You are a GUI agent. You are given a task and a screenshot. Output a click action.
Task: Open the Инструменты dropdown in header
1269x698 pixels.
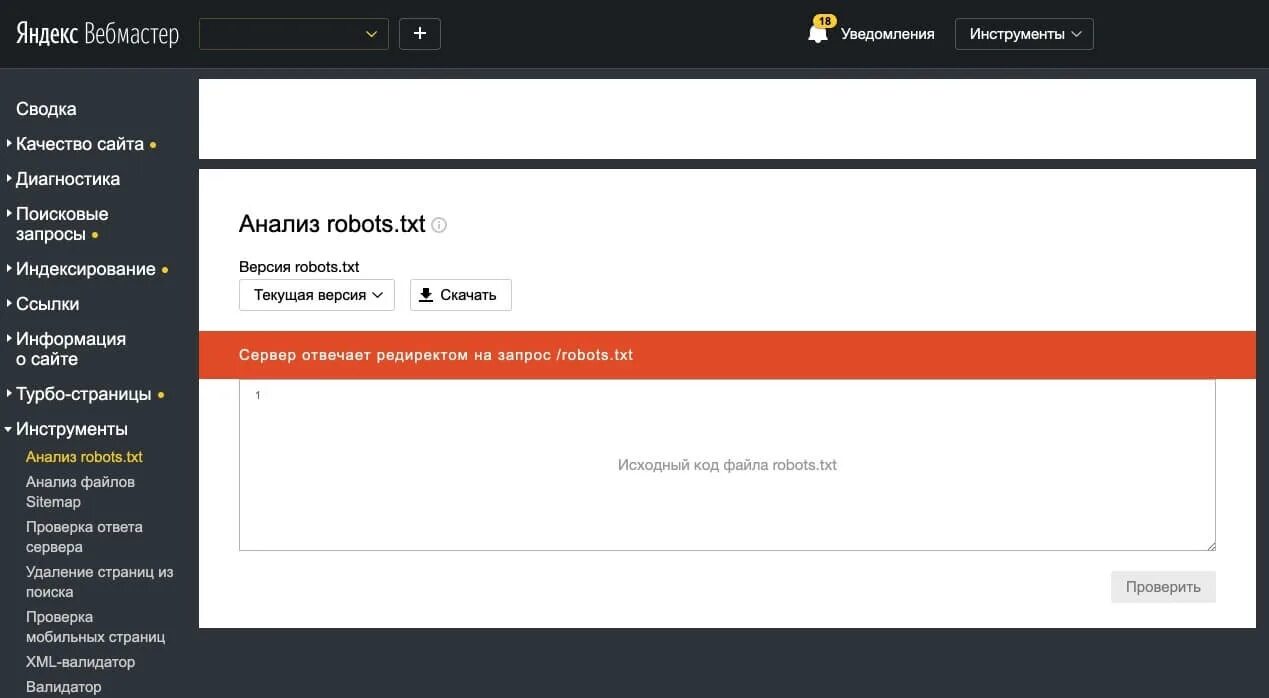1024,34
